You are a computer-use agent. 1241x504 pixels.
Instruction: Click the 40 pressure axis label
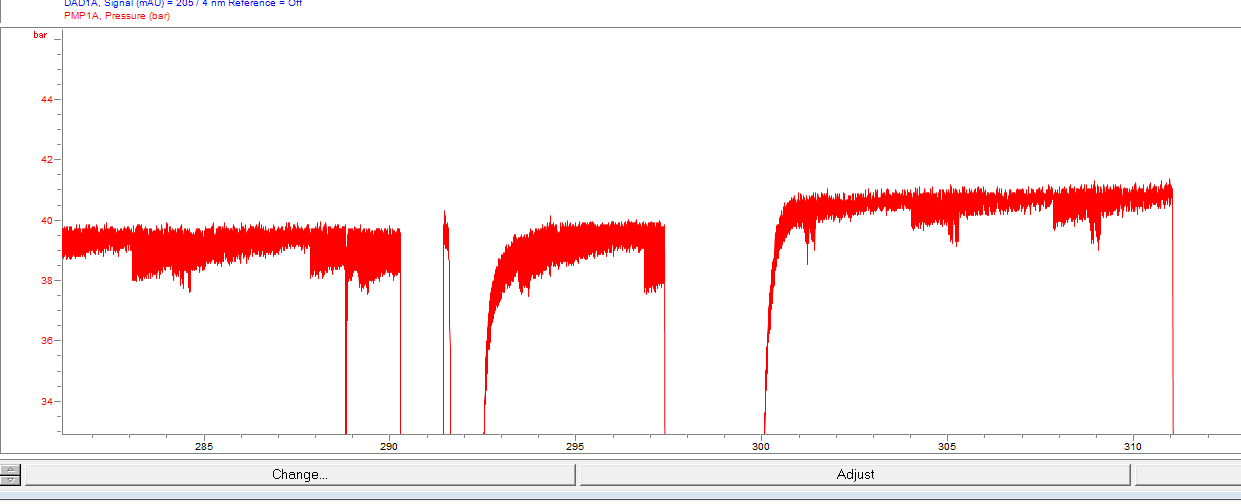tap(46, 221)
